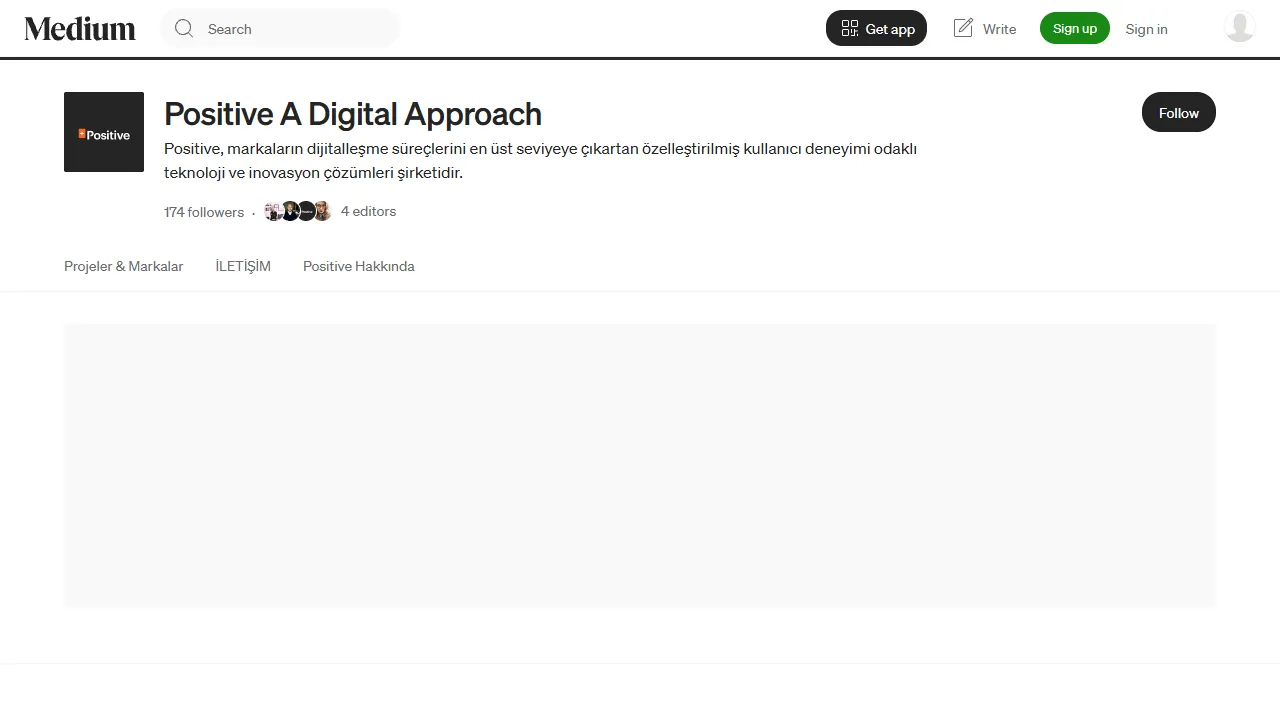Click the Get app button
The image size is (1280, 720).
pos(876,28)
